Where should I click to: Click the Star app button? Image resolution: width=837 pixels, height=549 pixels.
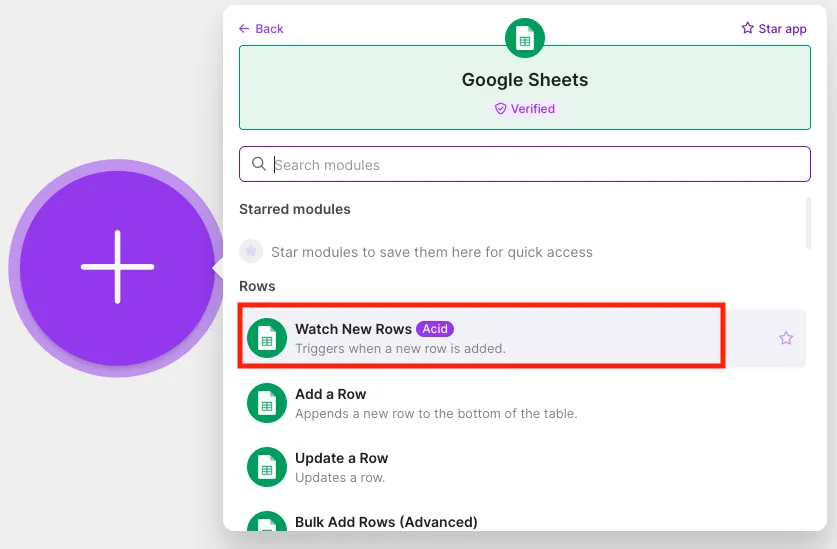[x=773, y=28]
